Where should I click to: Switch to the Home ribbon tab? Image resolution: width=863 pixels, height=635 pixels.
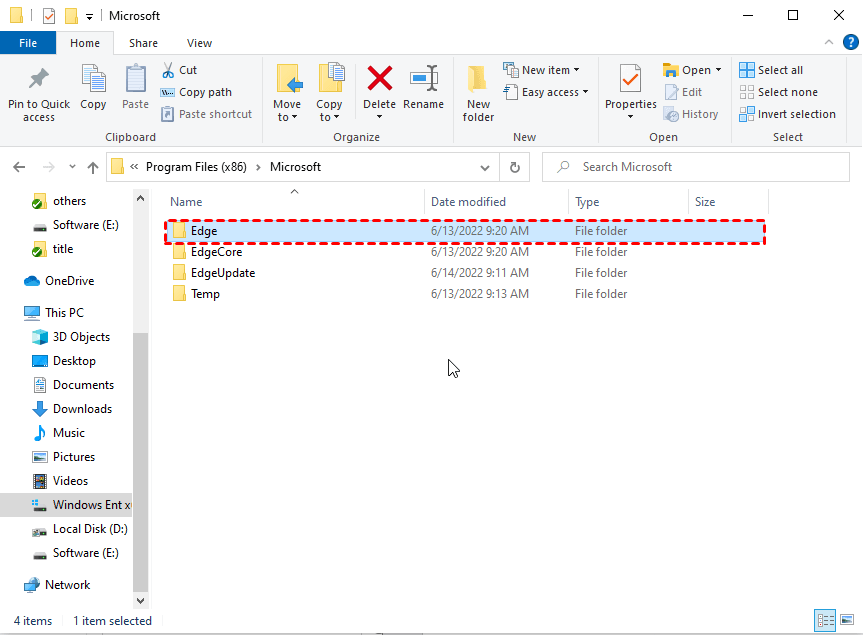(x=85, y=43)
